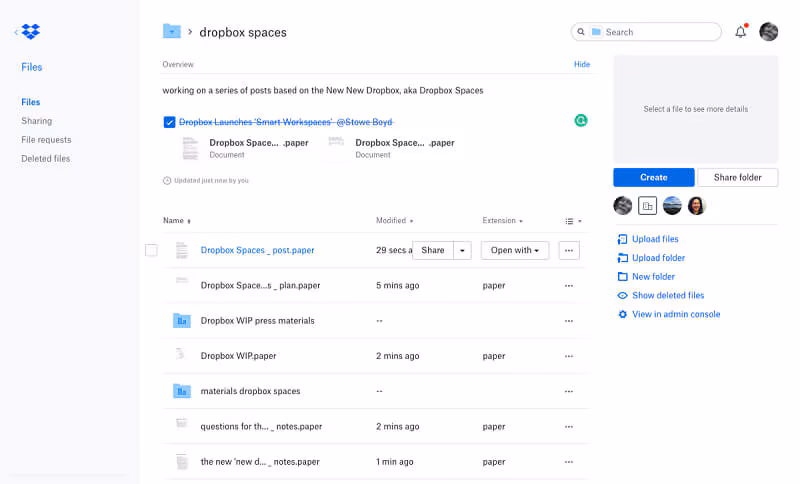Screen dimensions: 800x484
Task: Click the green mention badge icon
Action: [x=581, y=120]
